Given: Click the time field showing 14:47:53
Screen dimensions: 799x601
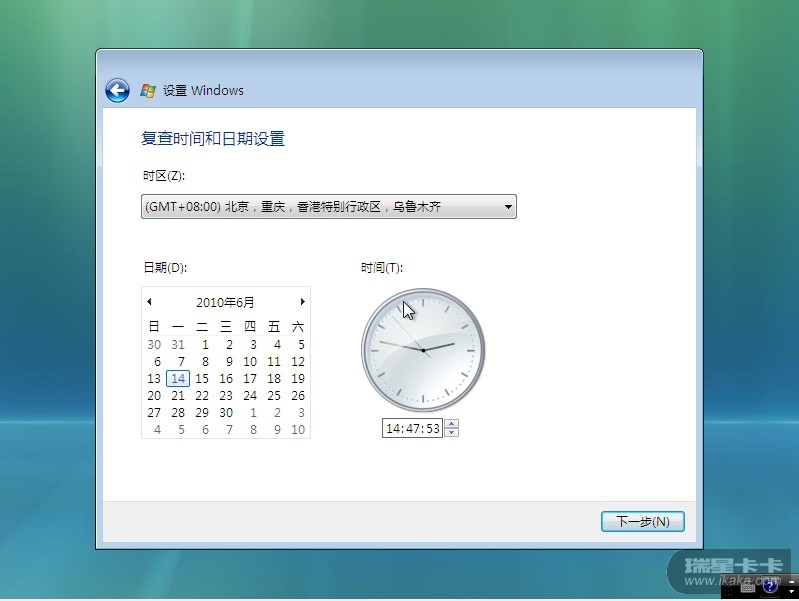Looking at the screenshot, I should (412, 428).
